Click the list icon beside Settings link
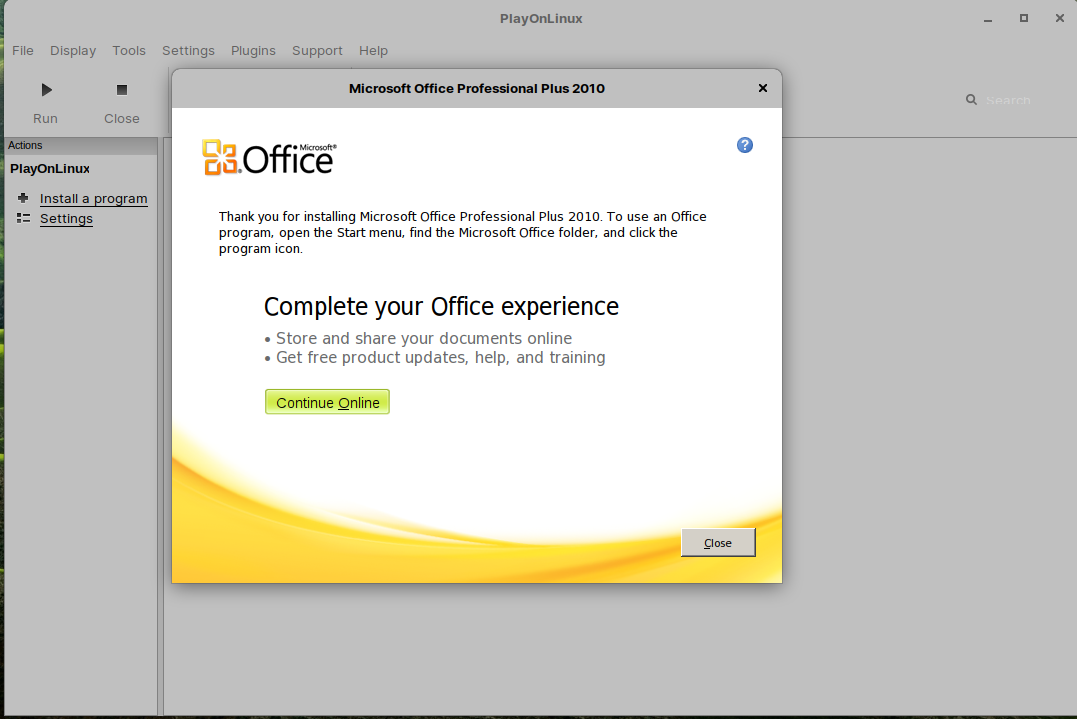Screen dimensions: 1077x719 23,218
